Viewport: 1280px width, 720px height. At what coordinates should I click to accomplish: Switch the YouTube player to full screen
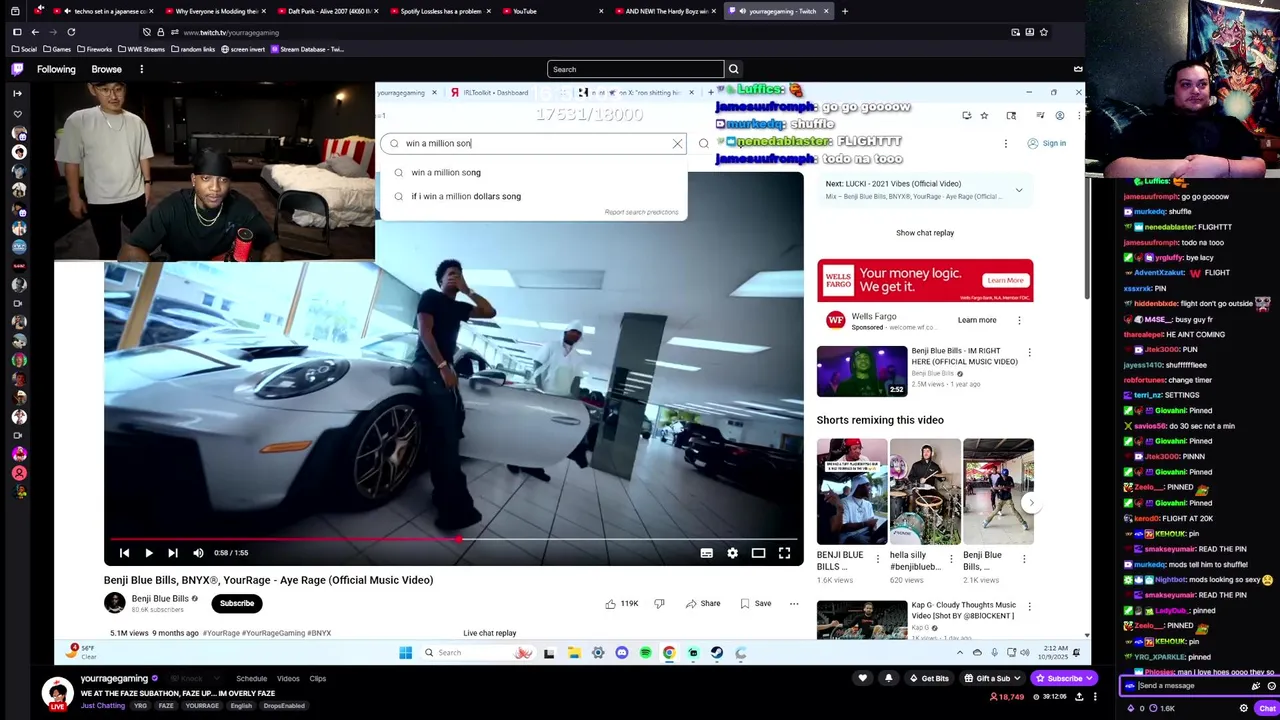coord(784,553)
